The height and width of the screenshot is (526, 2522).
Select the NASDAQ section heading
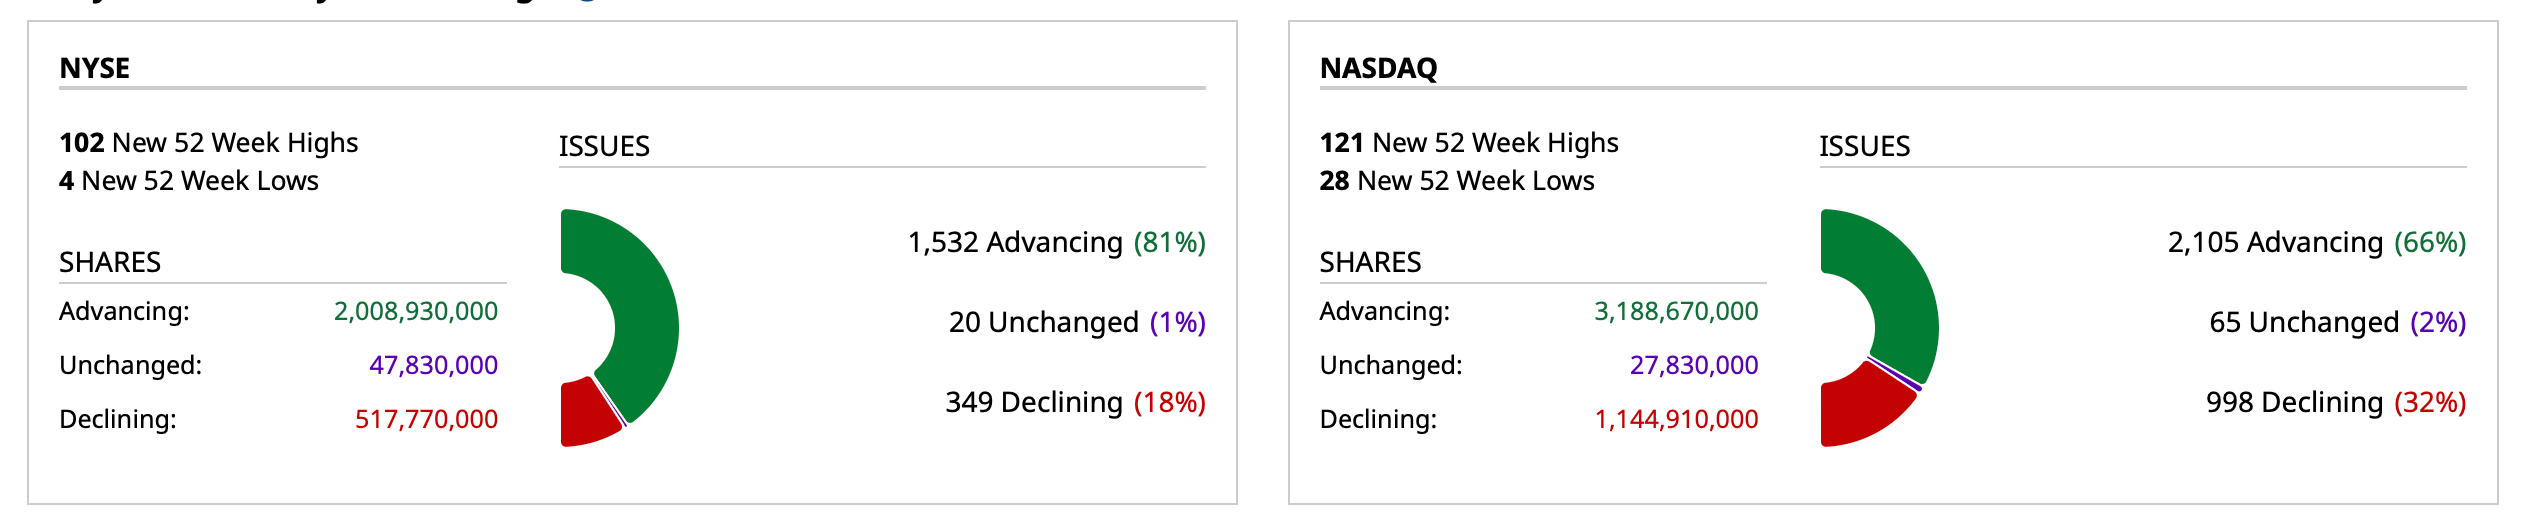coord(1378,68)
